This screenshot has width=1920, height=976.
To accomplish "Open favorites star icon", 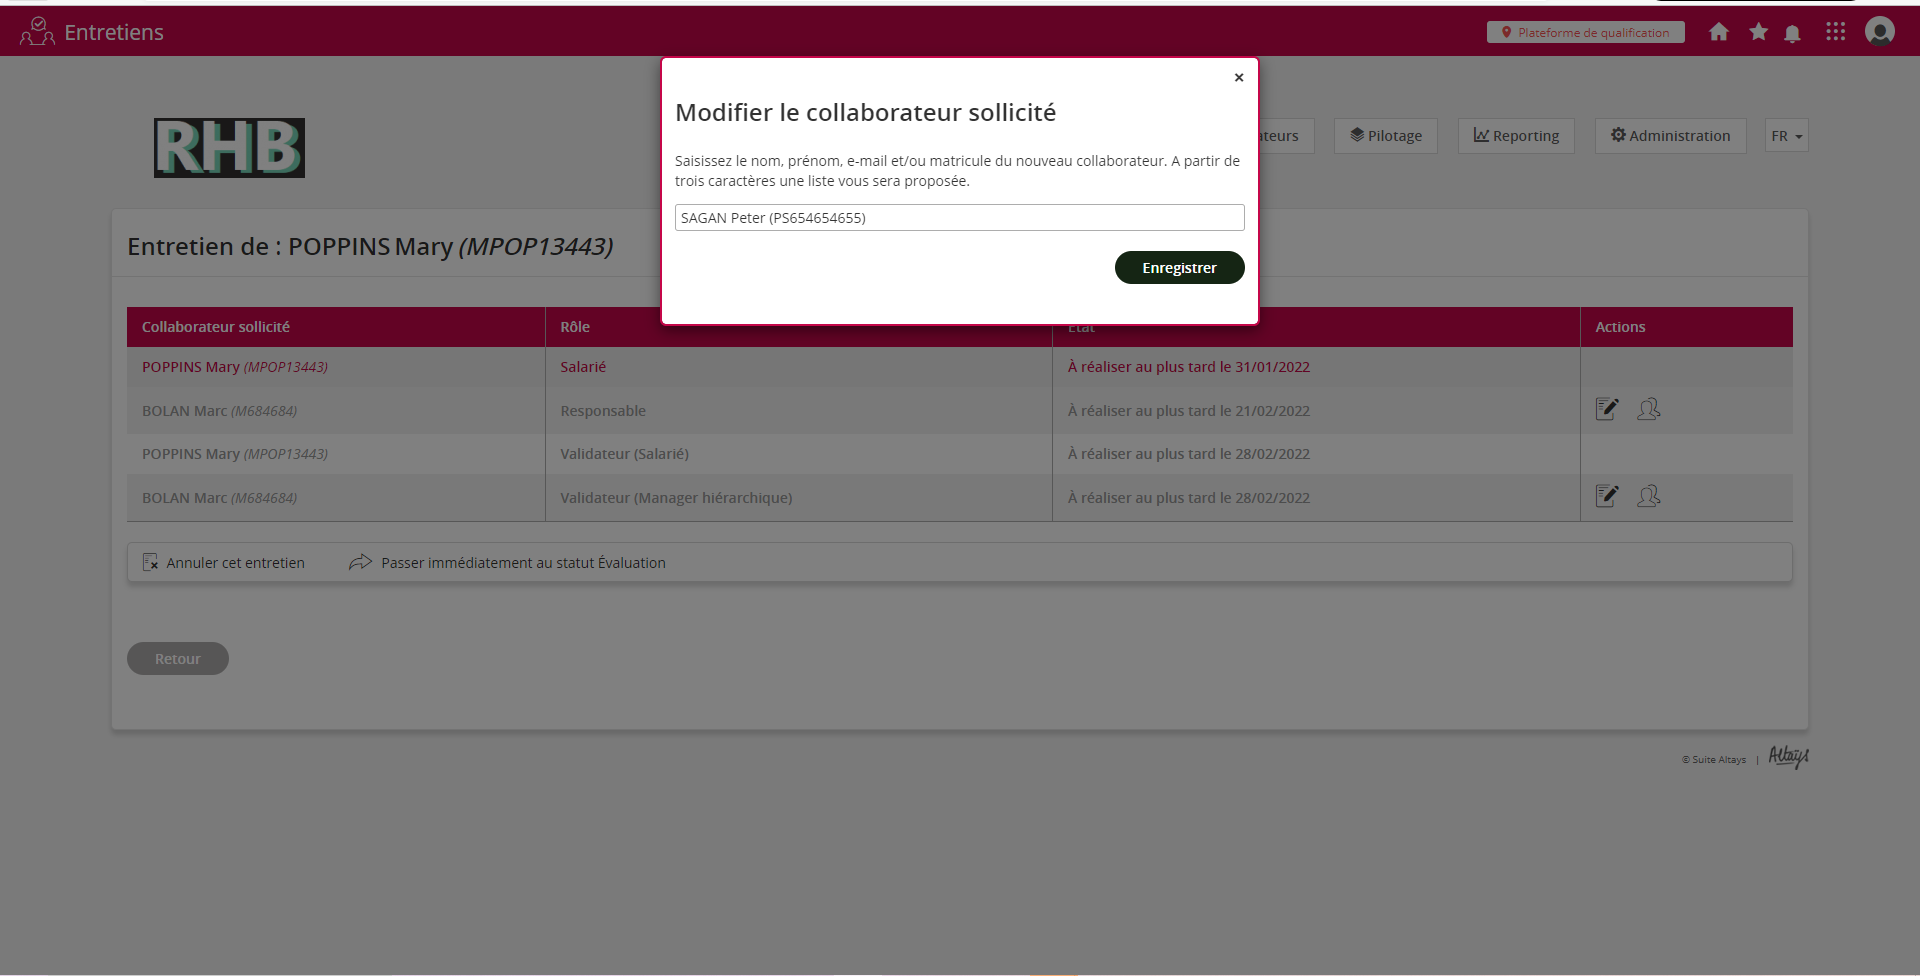I will [x=1758, y=32].
